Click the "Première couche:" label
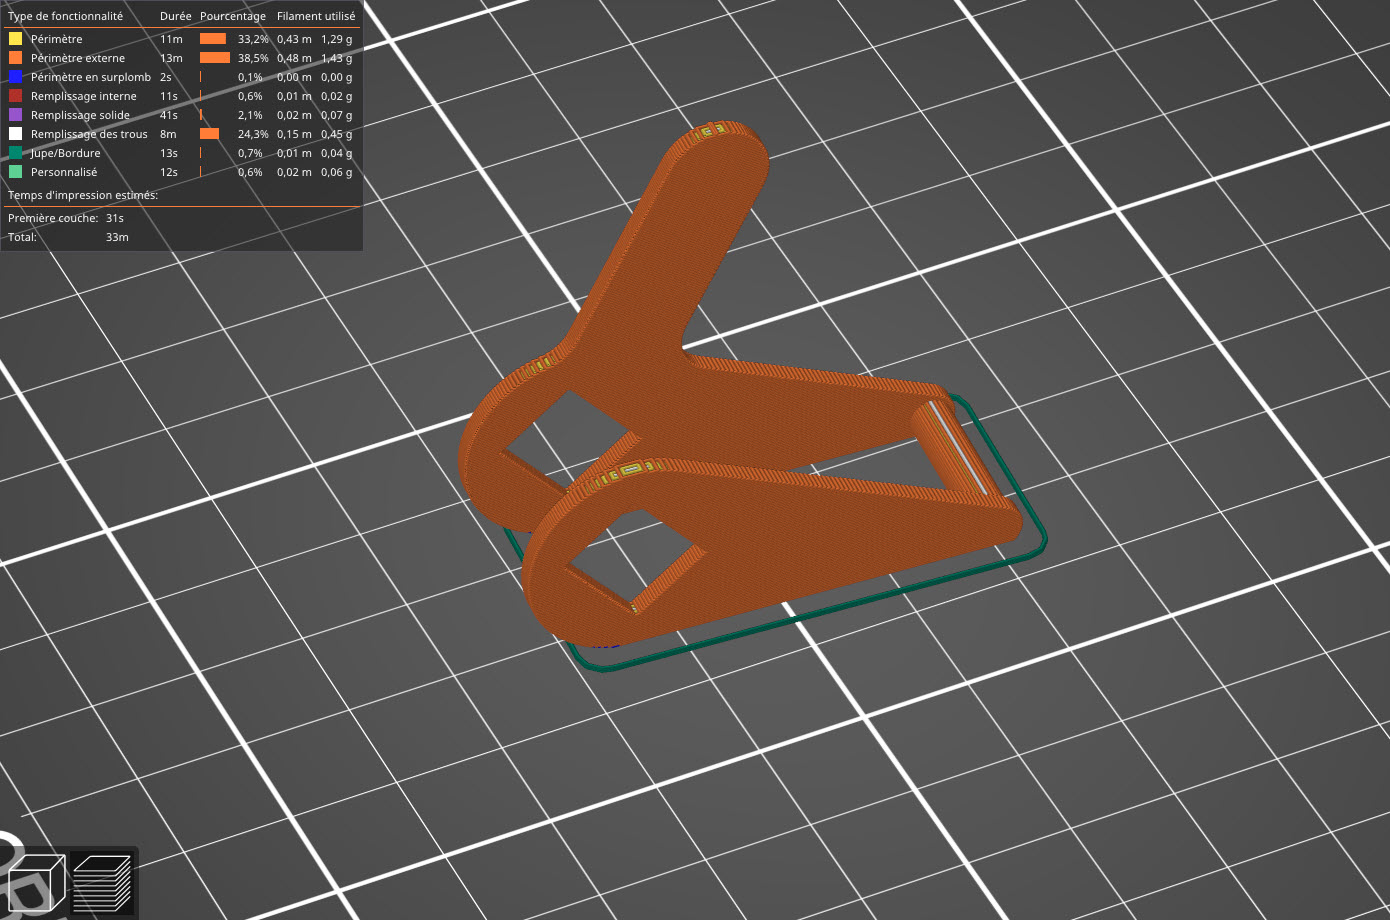This screenshot has height=920, width=1390. coord(53,218)
